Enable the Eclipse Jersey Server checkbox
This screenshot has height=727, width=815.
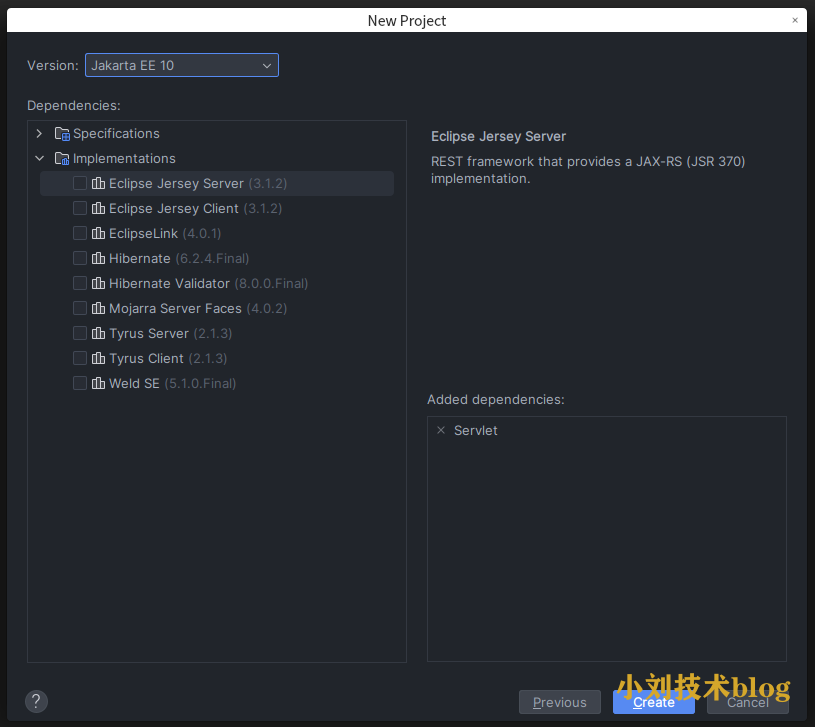[80, 184]
